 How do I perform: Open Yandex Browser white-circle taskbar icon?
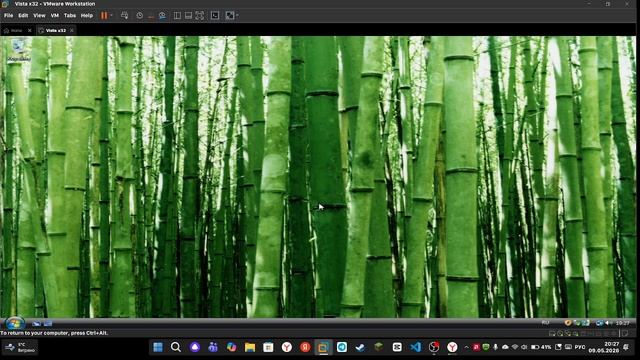(x=287, y=347)
